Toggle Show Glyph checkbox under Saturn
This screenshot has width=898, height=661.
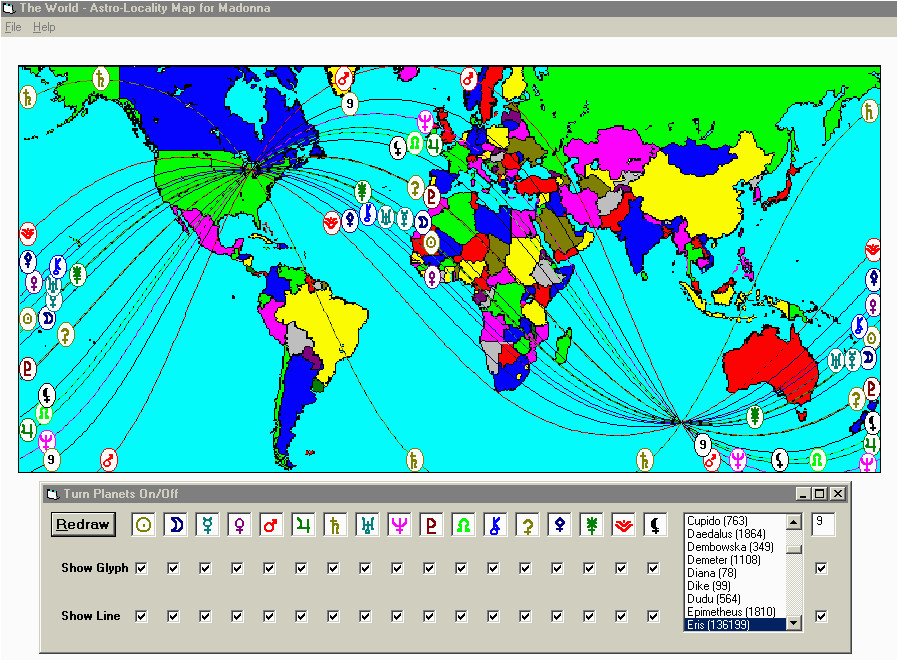[333, 568]
